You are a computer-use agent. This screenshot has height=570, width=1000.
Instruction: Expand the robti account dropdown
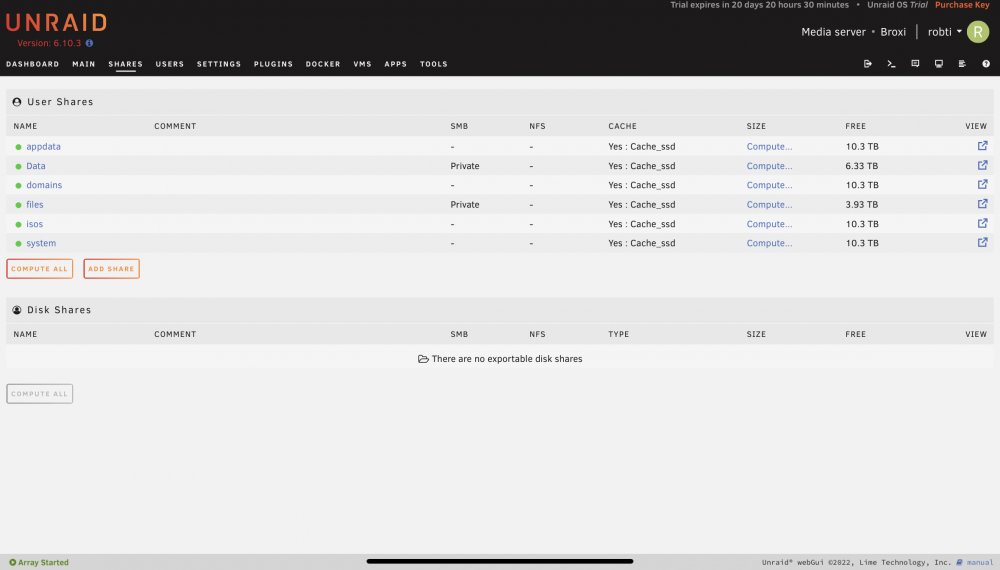pyautogui.click(x=945, y=32)
